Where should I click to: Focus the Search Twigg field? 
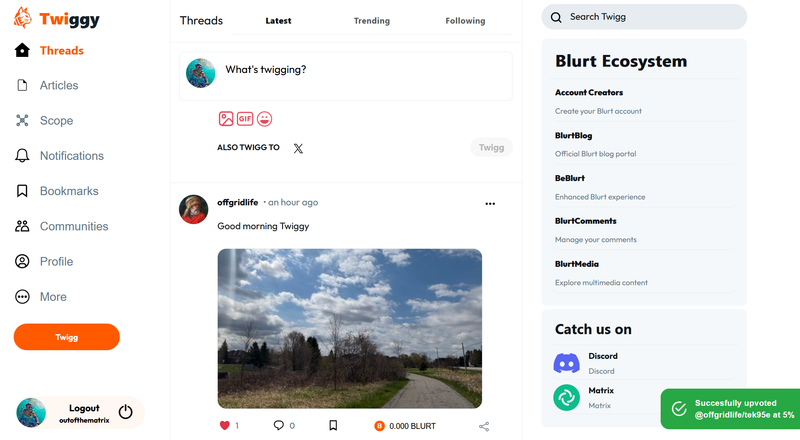644,17
